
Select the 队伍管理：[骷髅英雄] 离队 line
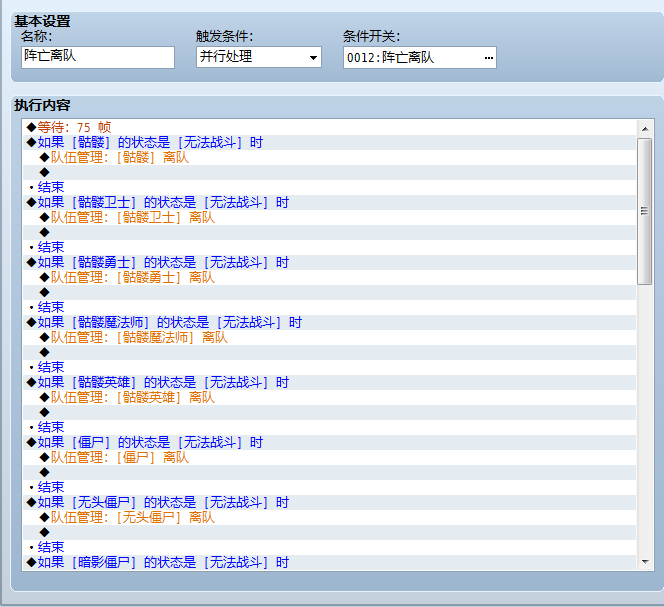(329, 397)
